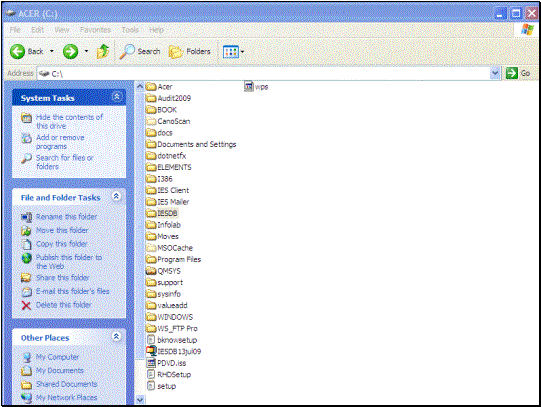This screenshot has height=407, width=541.
Task: Click the C:\ address input field
Action: tap(264, 73)
